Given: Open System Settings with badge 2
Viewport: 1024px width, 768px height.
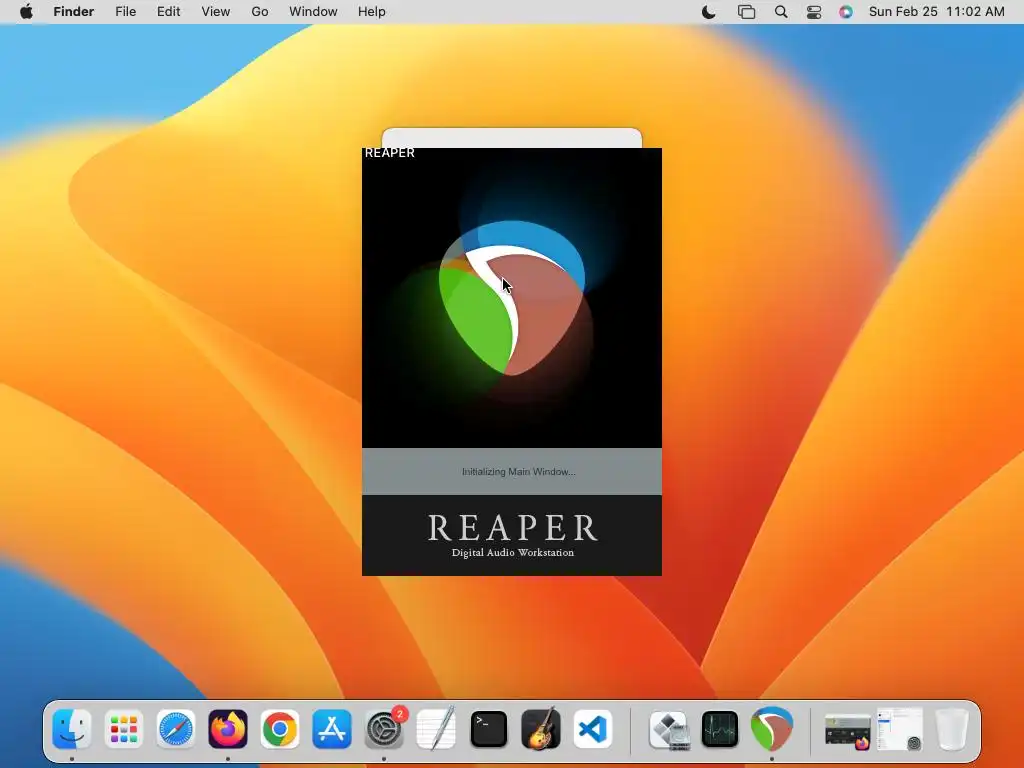Looking at the screenshot, I should (x=384, y=729).
